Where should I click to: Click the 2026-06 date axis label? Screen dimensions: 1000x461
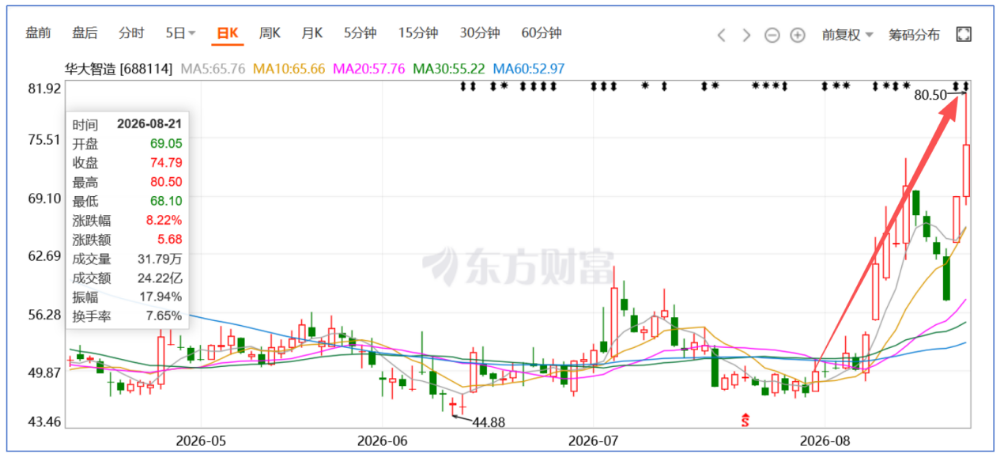pyautogui.click(x=381, y=441)
